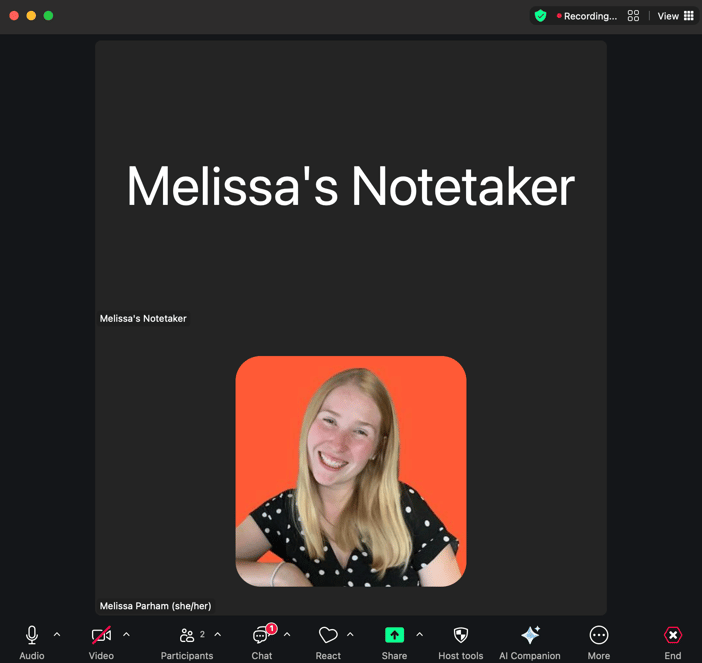Mute the microphone with the Audio icon

[x=32, y=636]
